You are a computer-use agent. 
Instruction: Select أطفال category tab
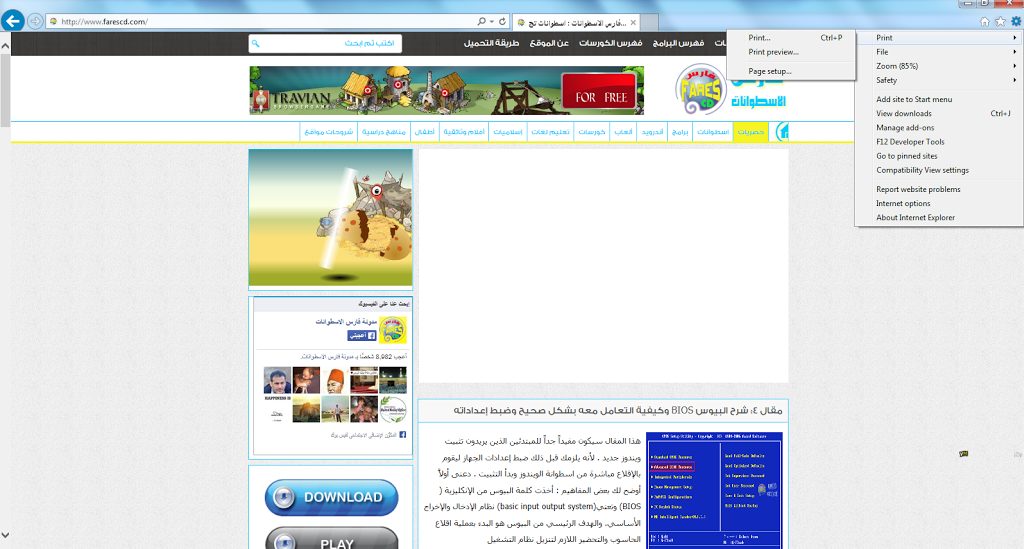click(424, 132)
